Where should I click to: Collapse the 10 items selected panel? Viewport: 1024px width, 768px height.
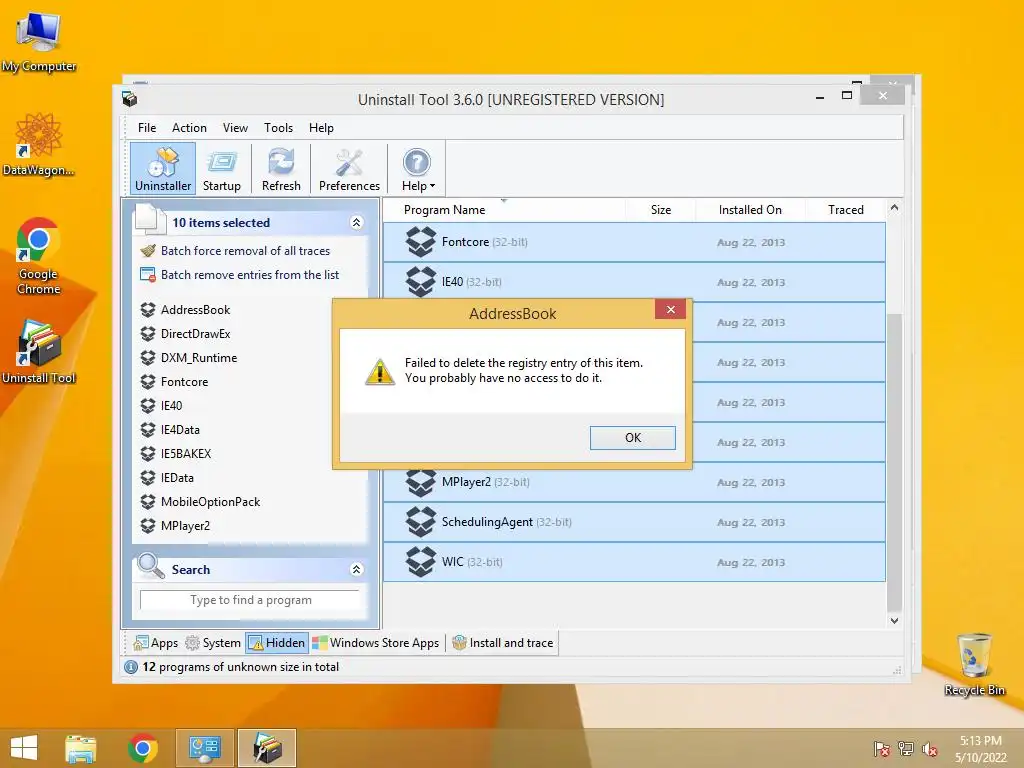[x=356, y=223]
